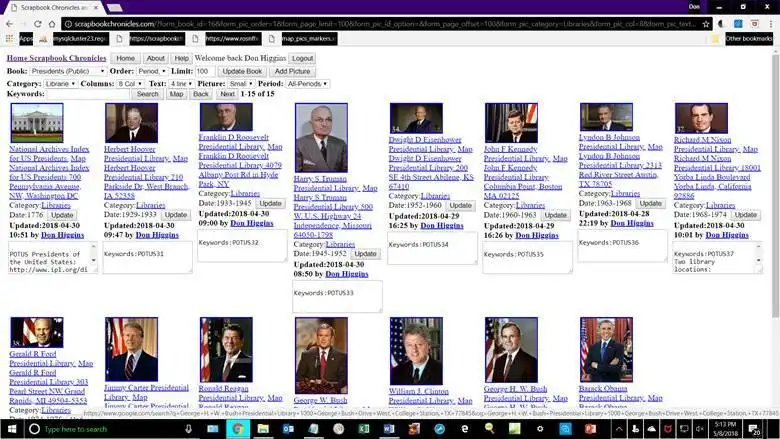Click scroll-down arrow in POTUS Presidents keywords box
Image resolution: width=780 pixels, height=439 pixels.
click(x=94, y=260)
